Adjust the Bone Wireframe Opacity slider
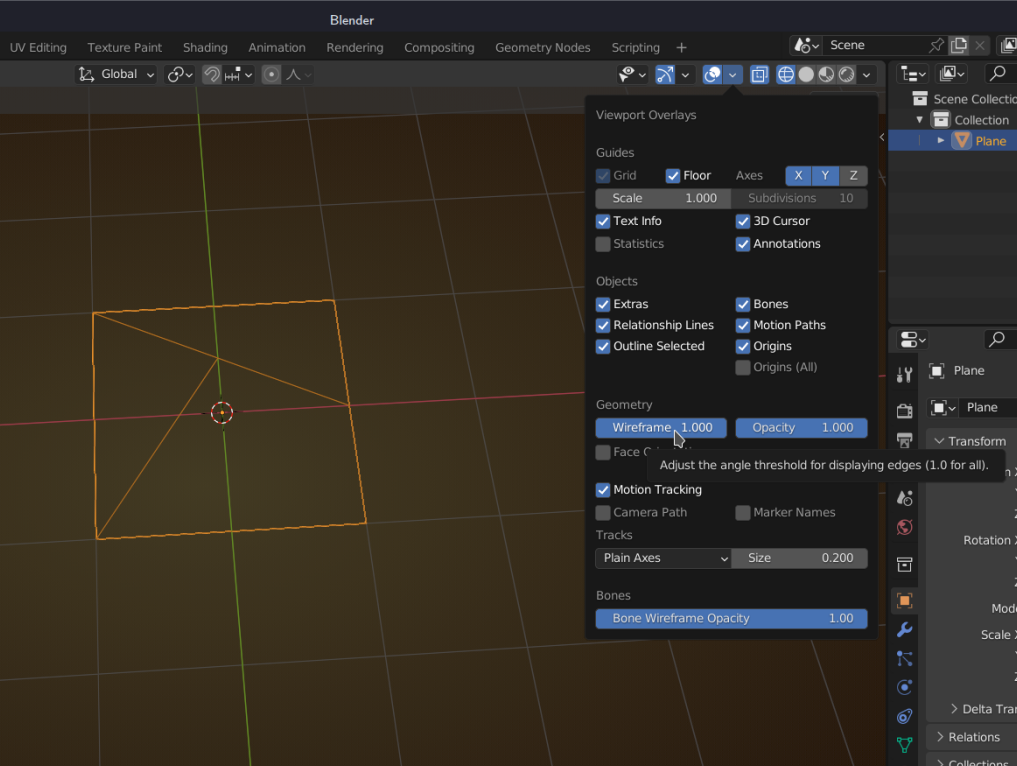This screenshot has width=1017, height=766. point(731,618)
